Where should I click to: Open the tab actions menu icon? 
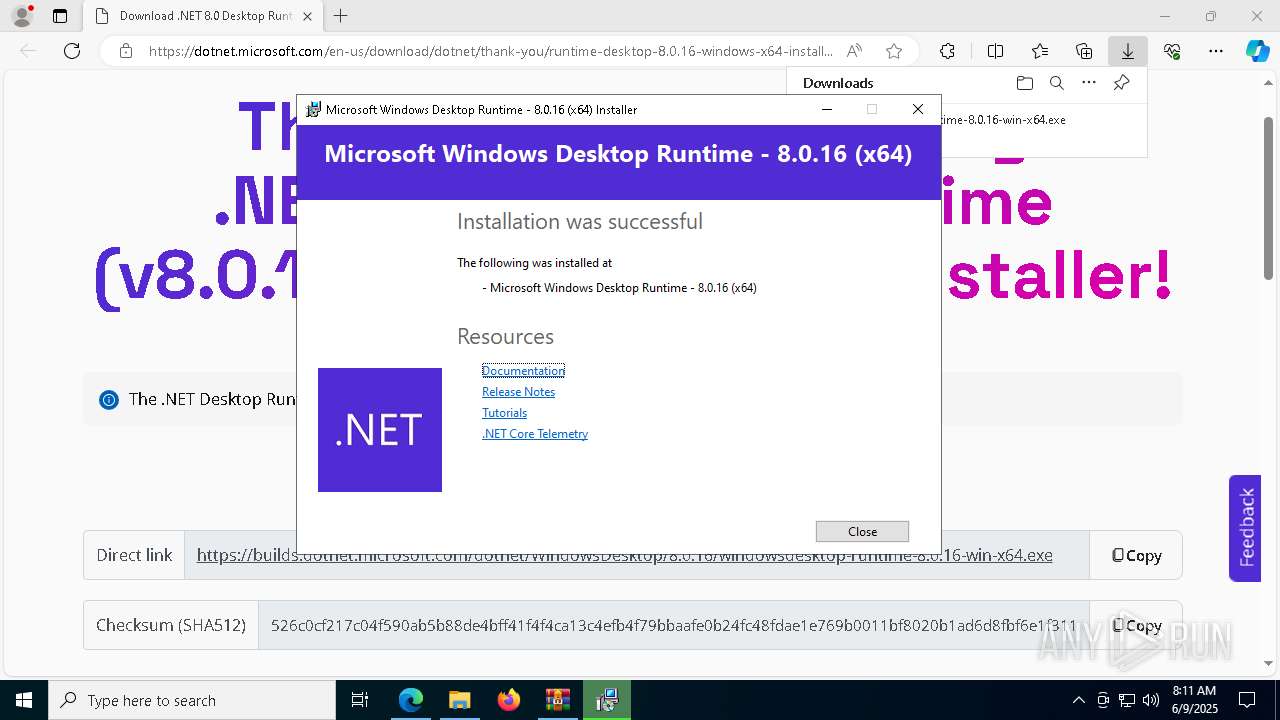[x=60, y=16]
